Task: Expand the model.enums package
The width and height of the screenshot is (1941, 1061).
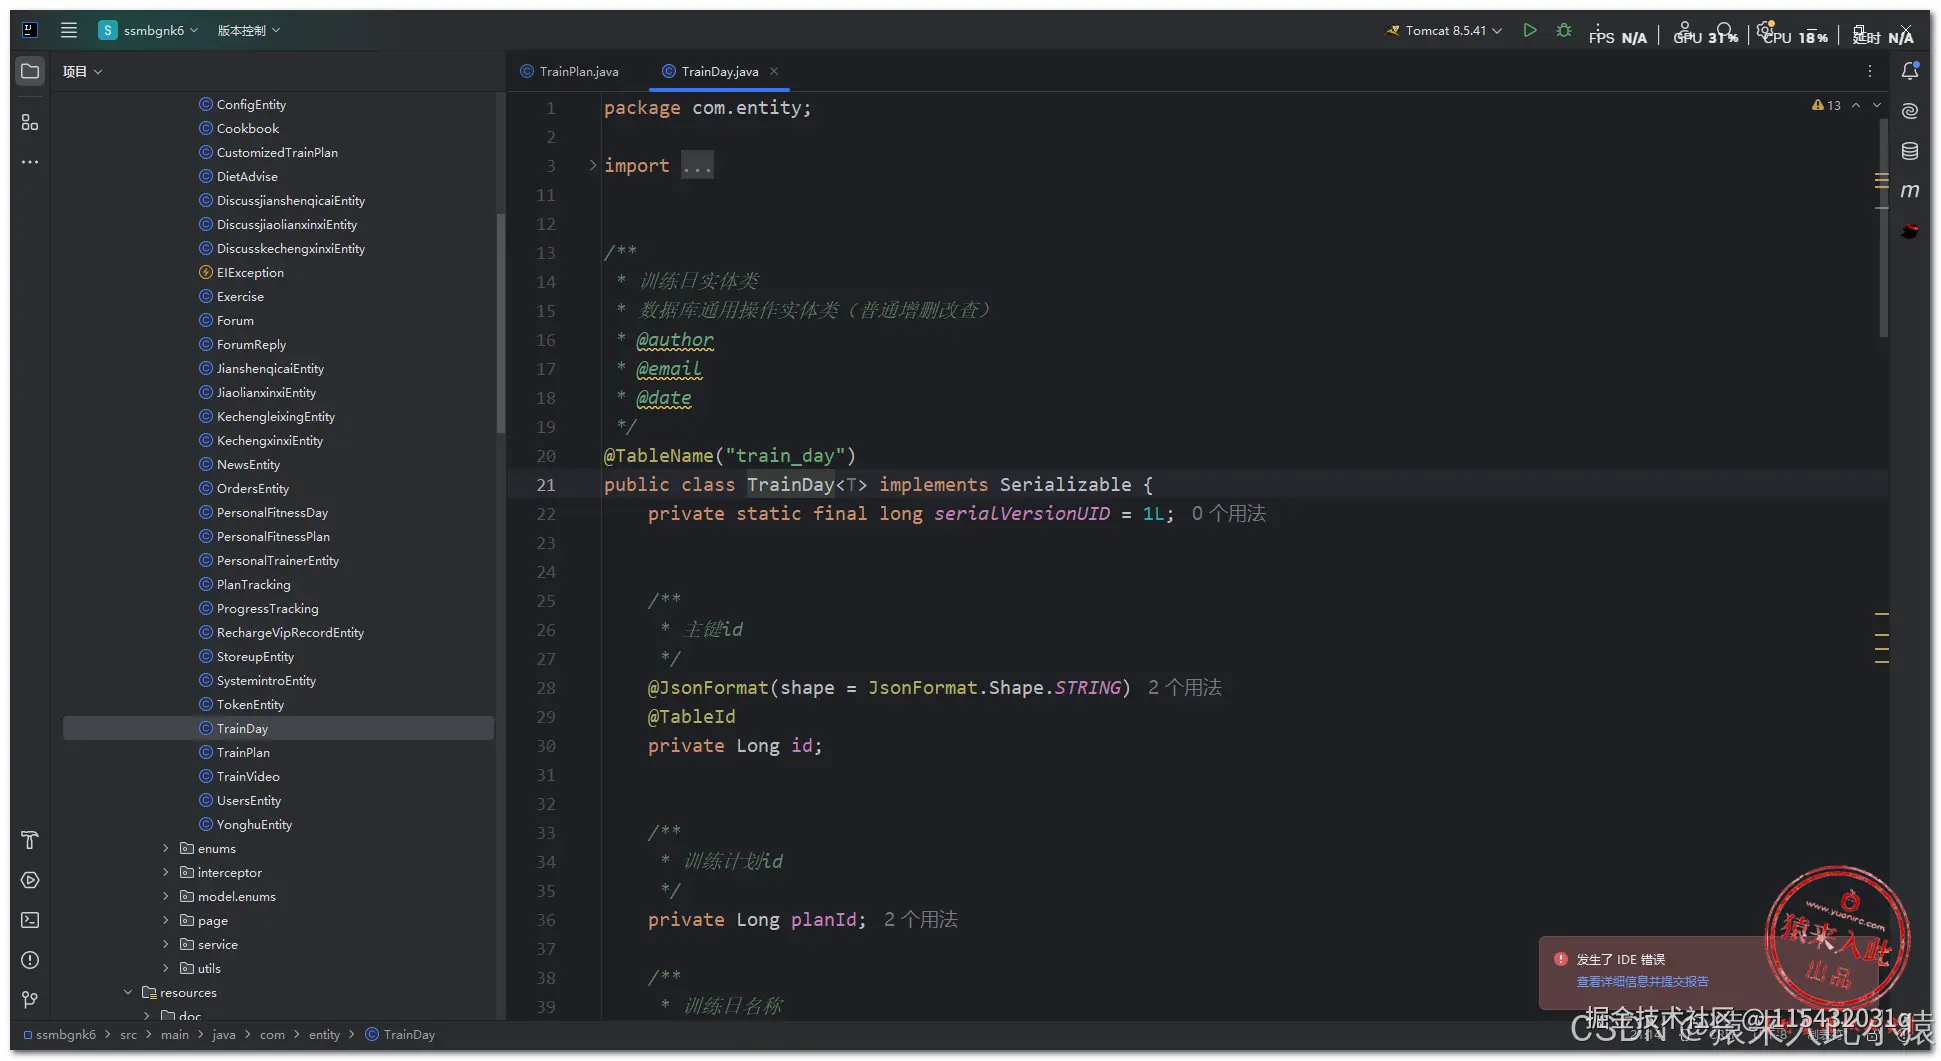Action: click(166, 896)
